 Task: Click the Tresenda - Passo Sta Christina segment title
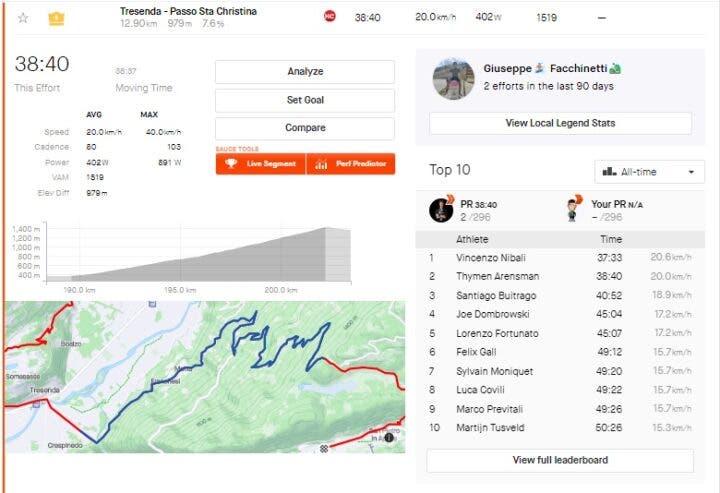tap(188, 11)
